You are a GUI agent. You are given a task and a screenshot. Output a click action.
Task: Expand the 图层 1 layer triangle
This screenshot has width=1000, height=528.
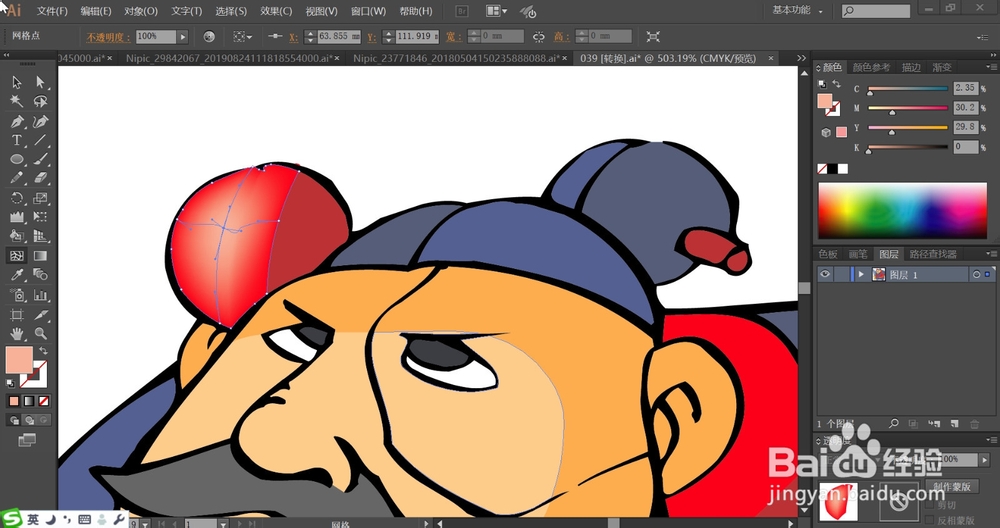[861, 274]
